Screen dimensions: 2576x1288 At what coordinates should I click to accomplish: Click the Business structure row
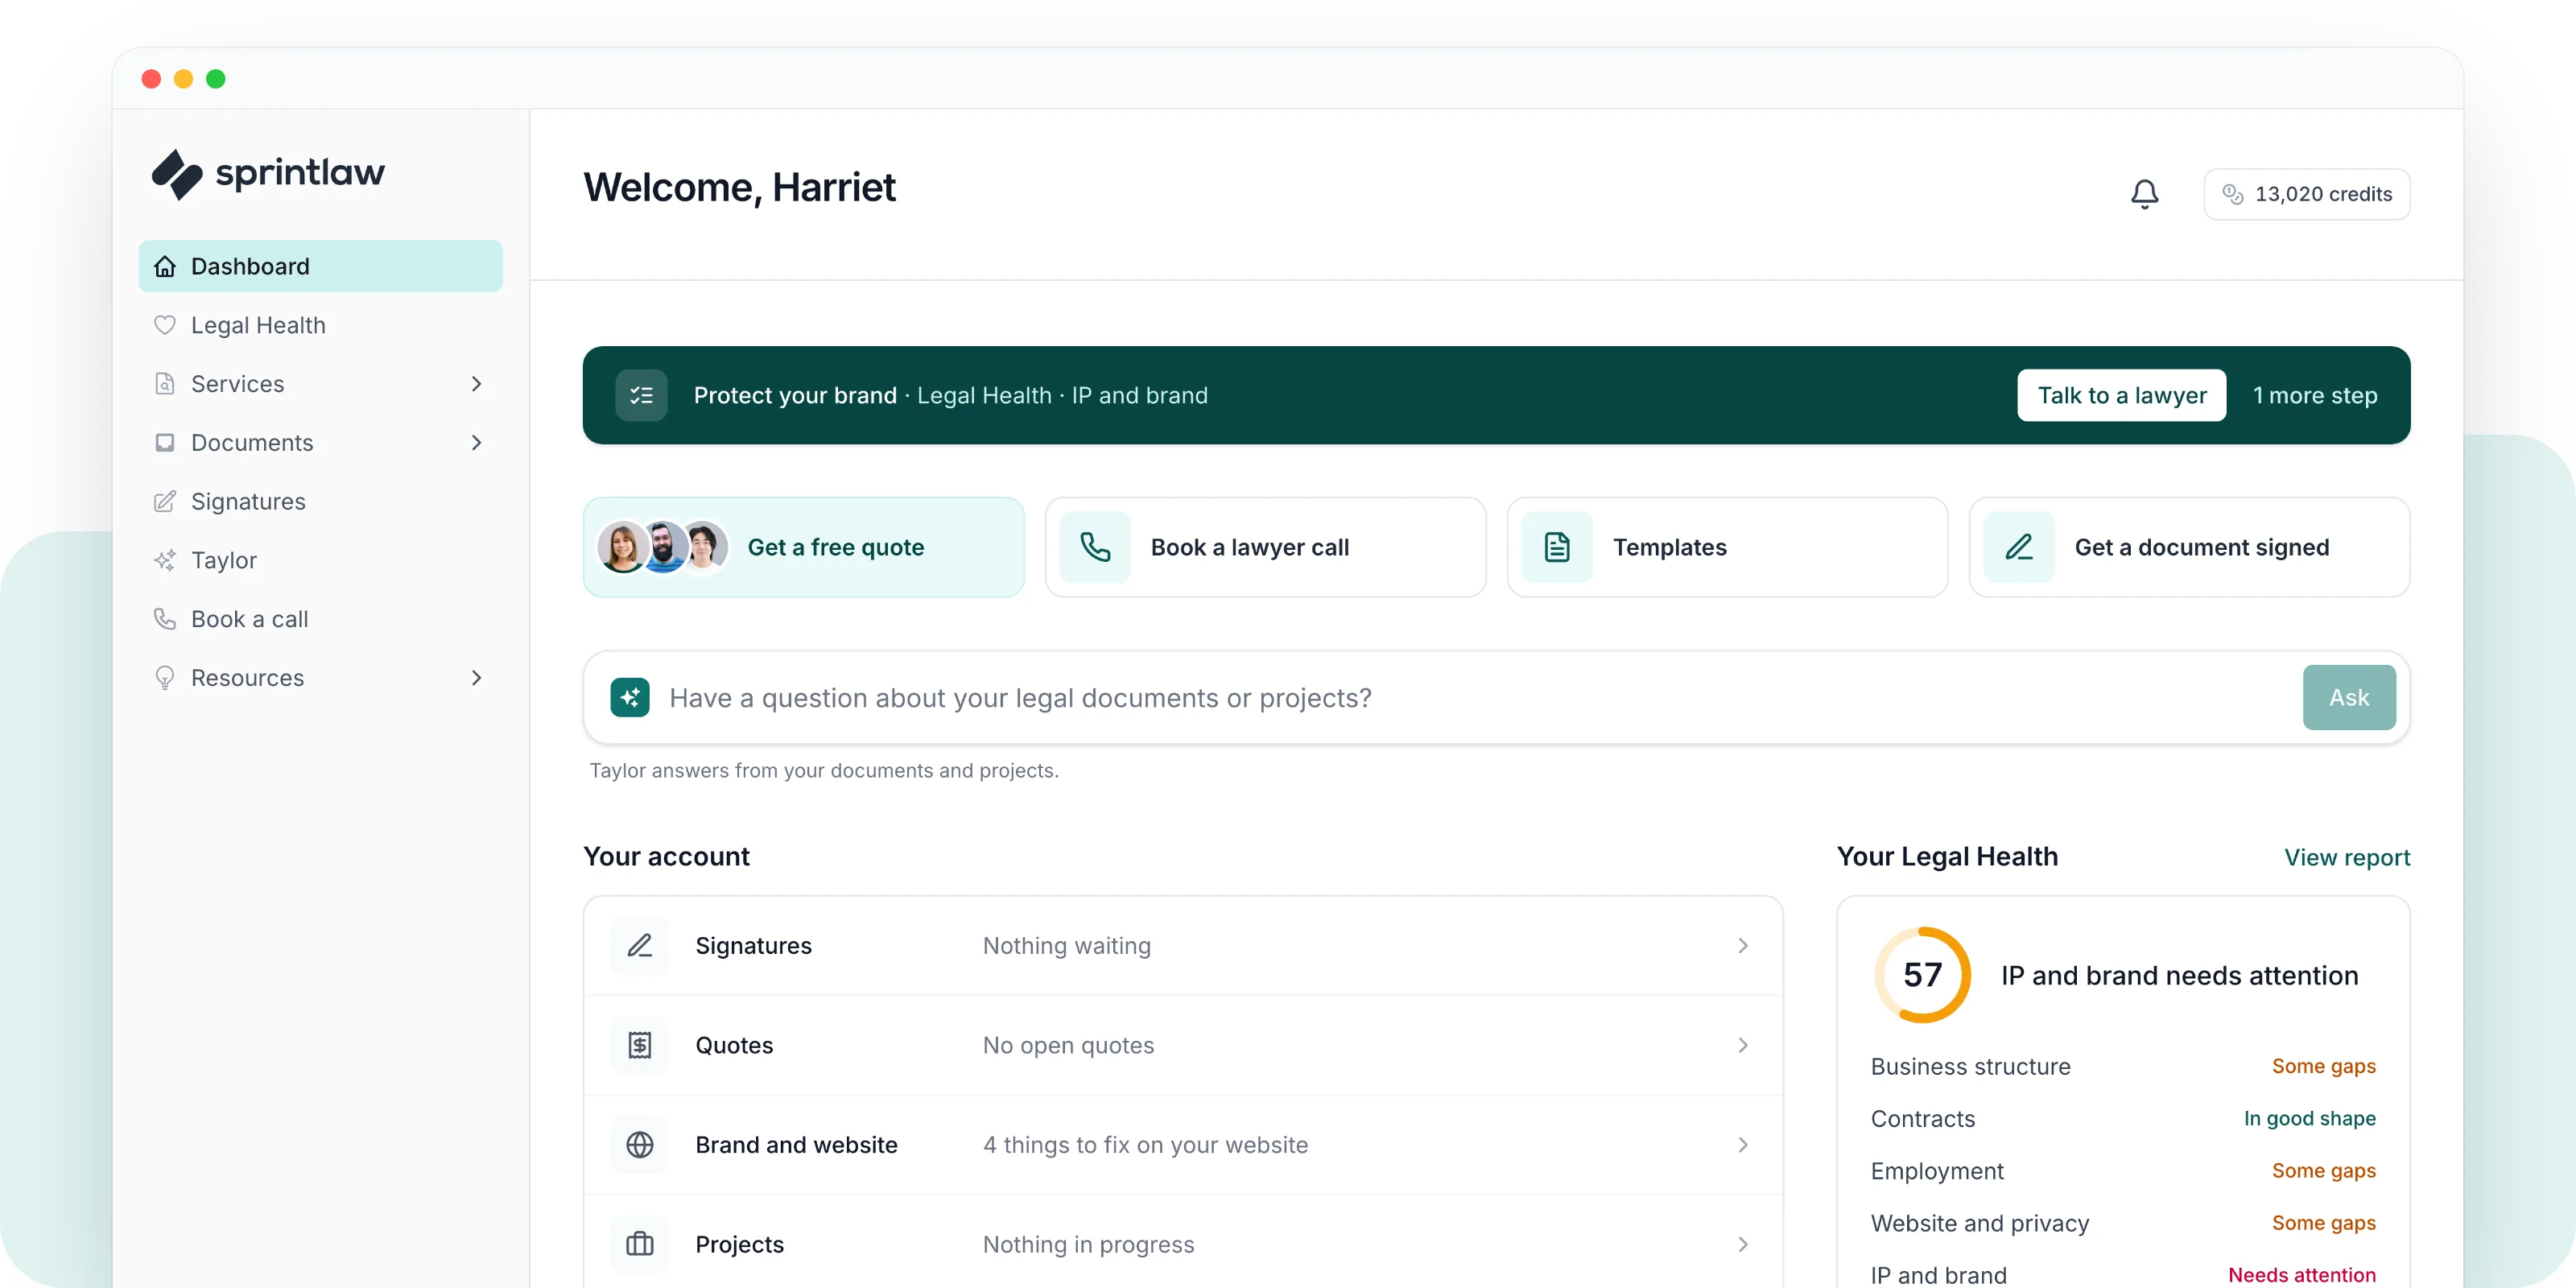click(x=2123, y=1066)
